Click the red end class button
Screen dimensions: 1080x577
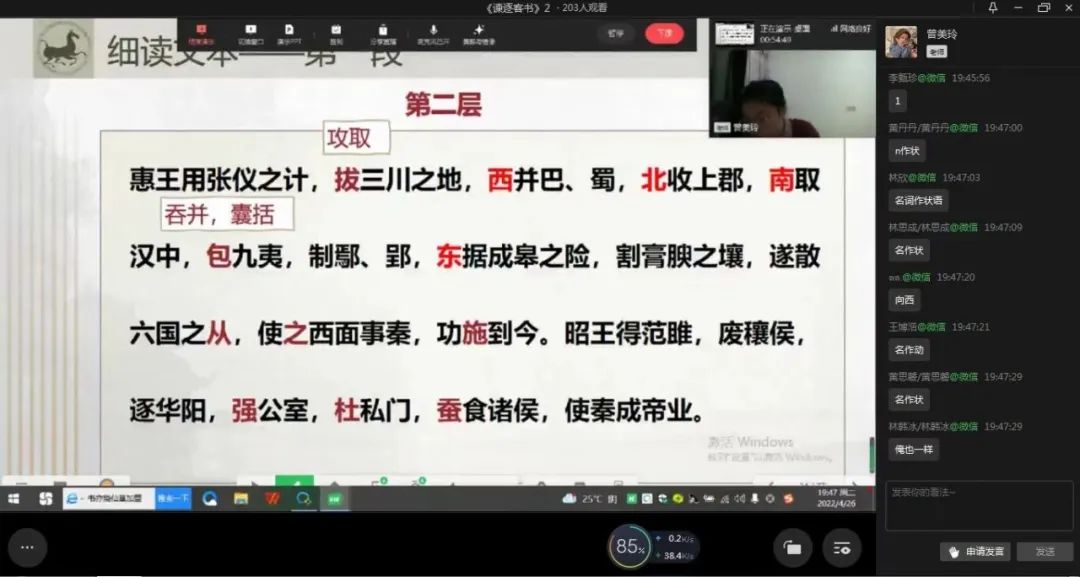click(x=665, y=33)
